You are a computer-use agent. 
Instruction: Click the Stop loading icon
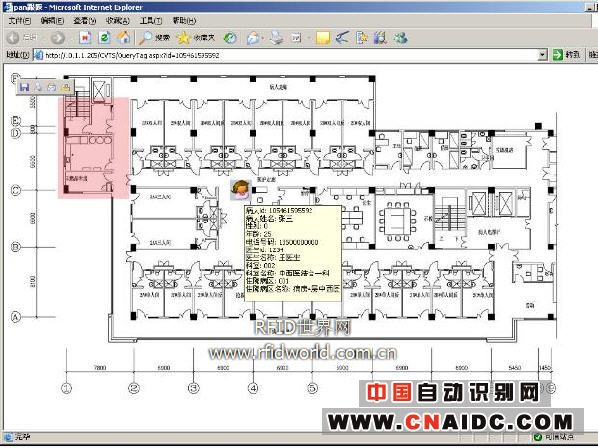[x=85, y=37]
